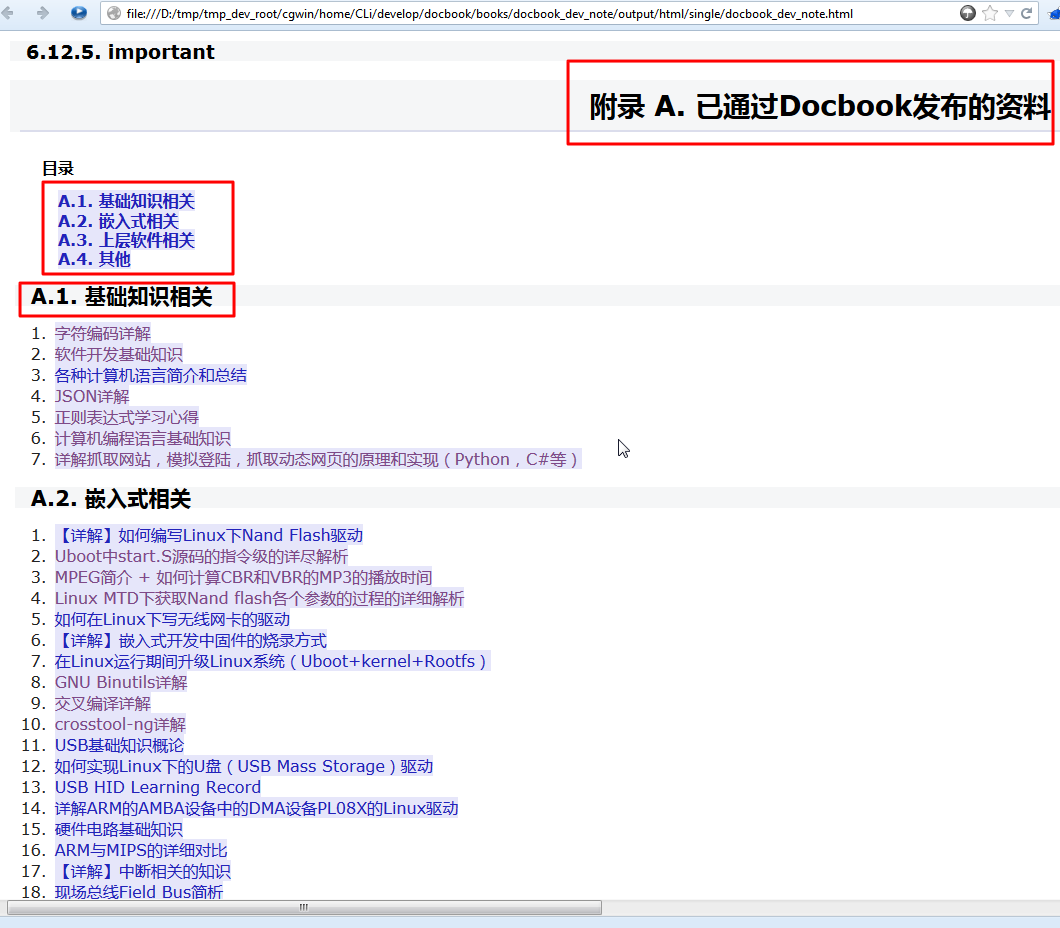
Task: Open the USB基础知识概论 link
Action: coord(120,745)
